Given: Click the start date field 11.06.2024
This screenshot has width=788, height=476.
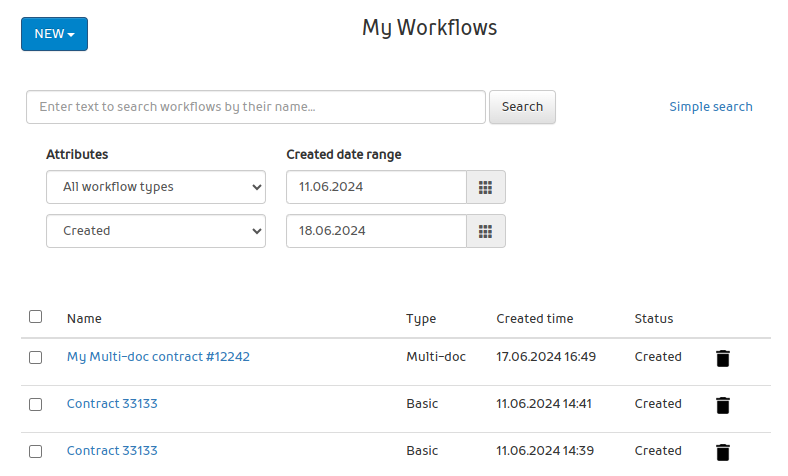Looking at the screenshot, I should [x=376, y=187].
